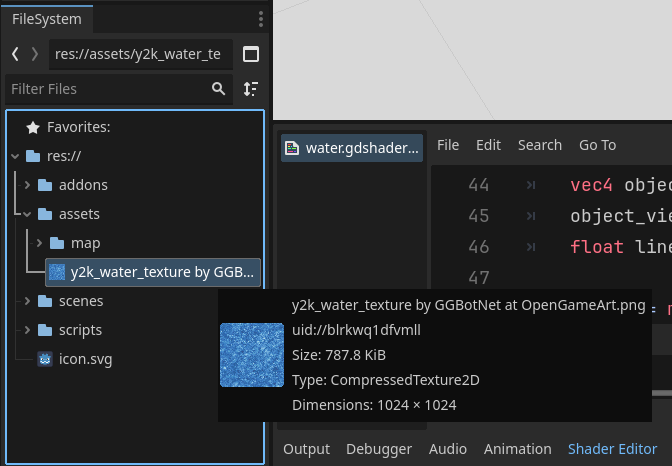This screenshot has width=672, height=466.
Task: Go forward with the right history arrow
Action: [x=35, y=54]
